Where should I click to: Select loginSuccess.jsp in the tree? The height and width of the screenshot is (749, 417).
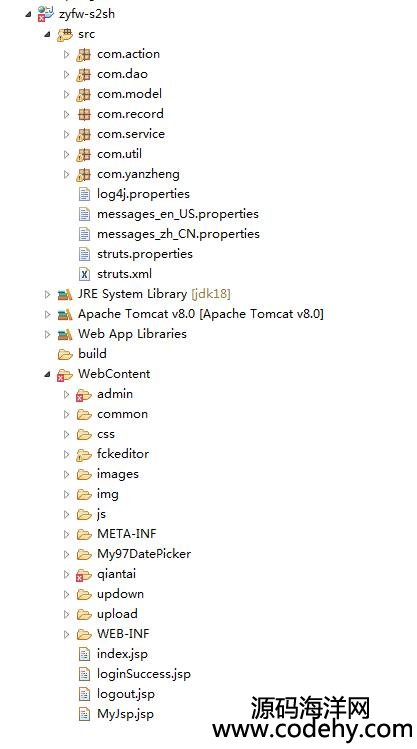(x=144, y=674)
